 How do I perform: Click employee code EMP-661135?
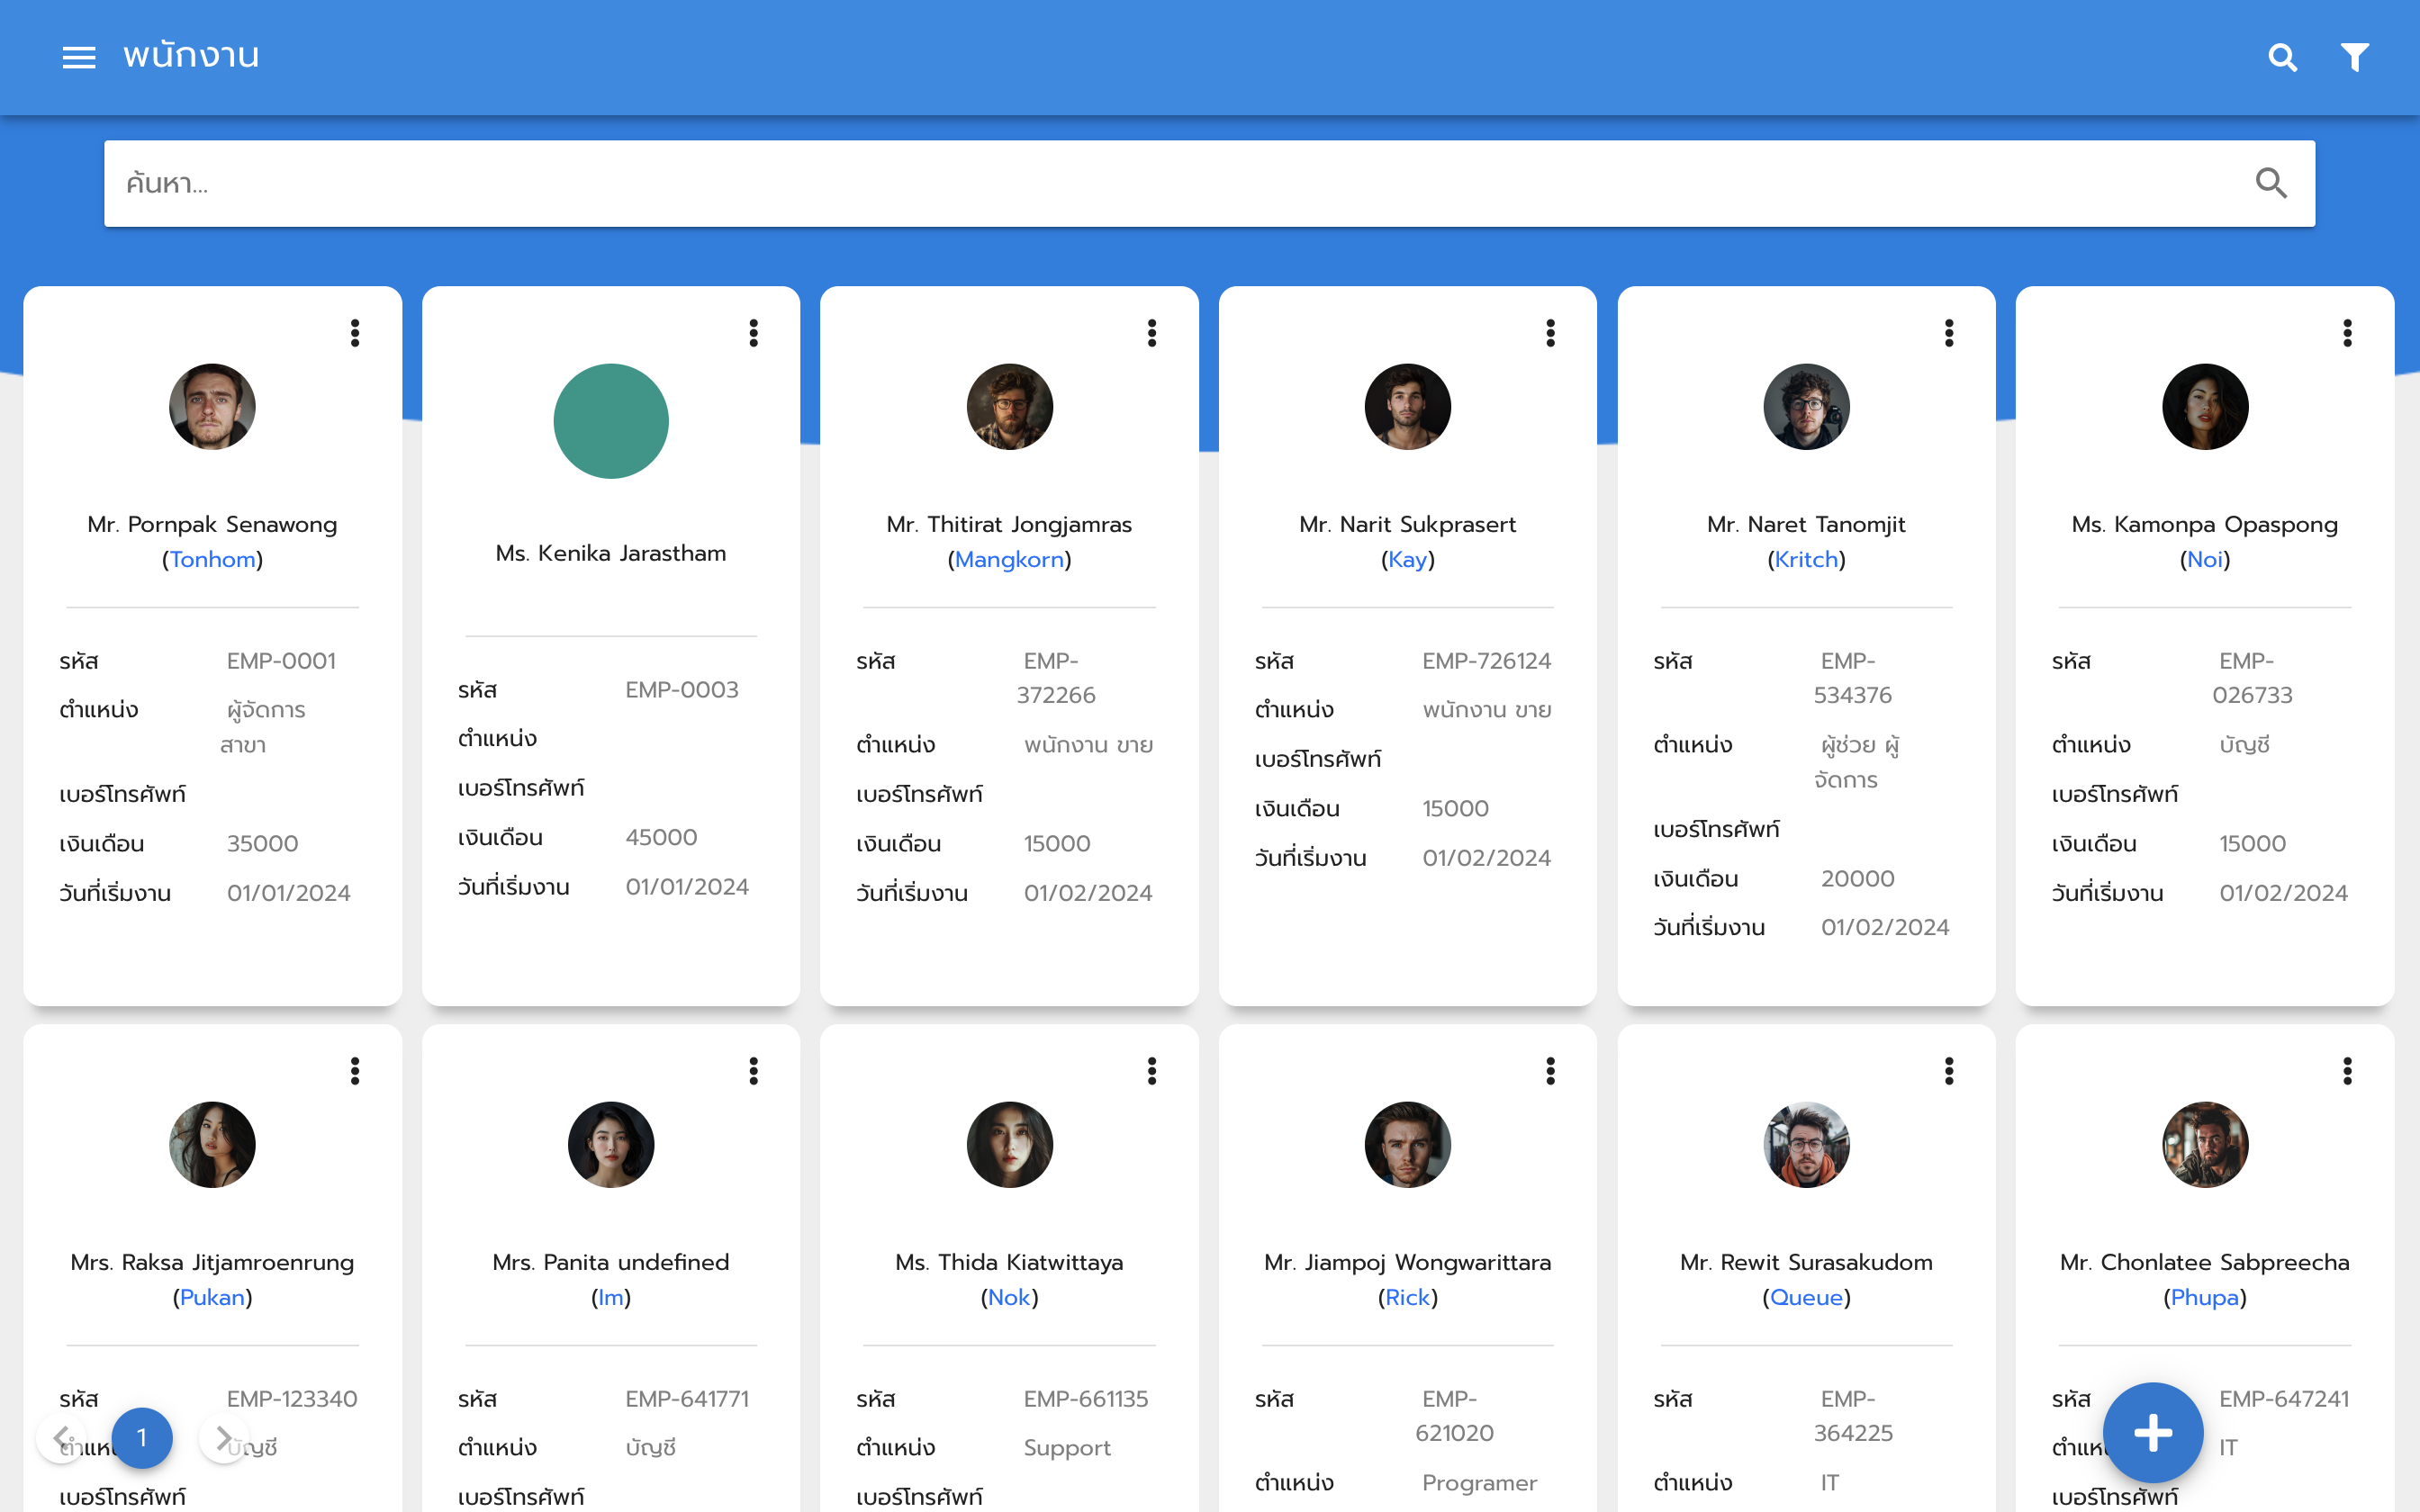[1086, 1399]
